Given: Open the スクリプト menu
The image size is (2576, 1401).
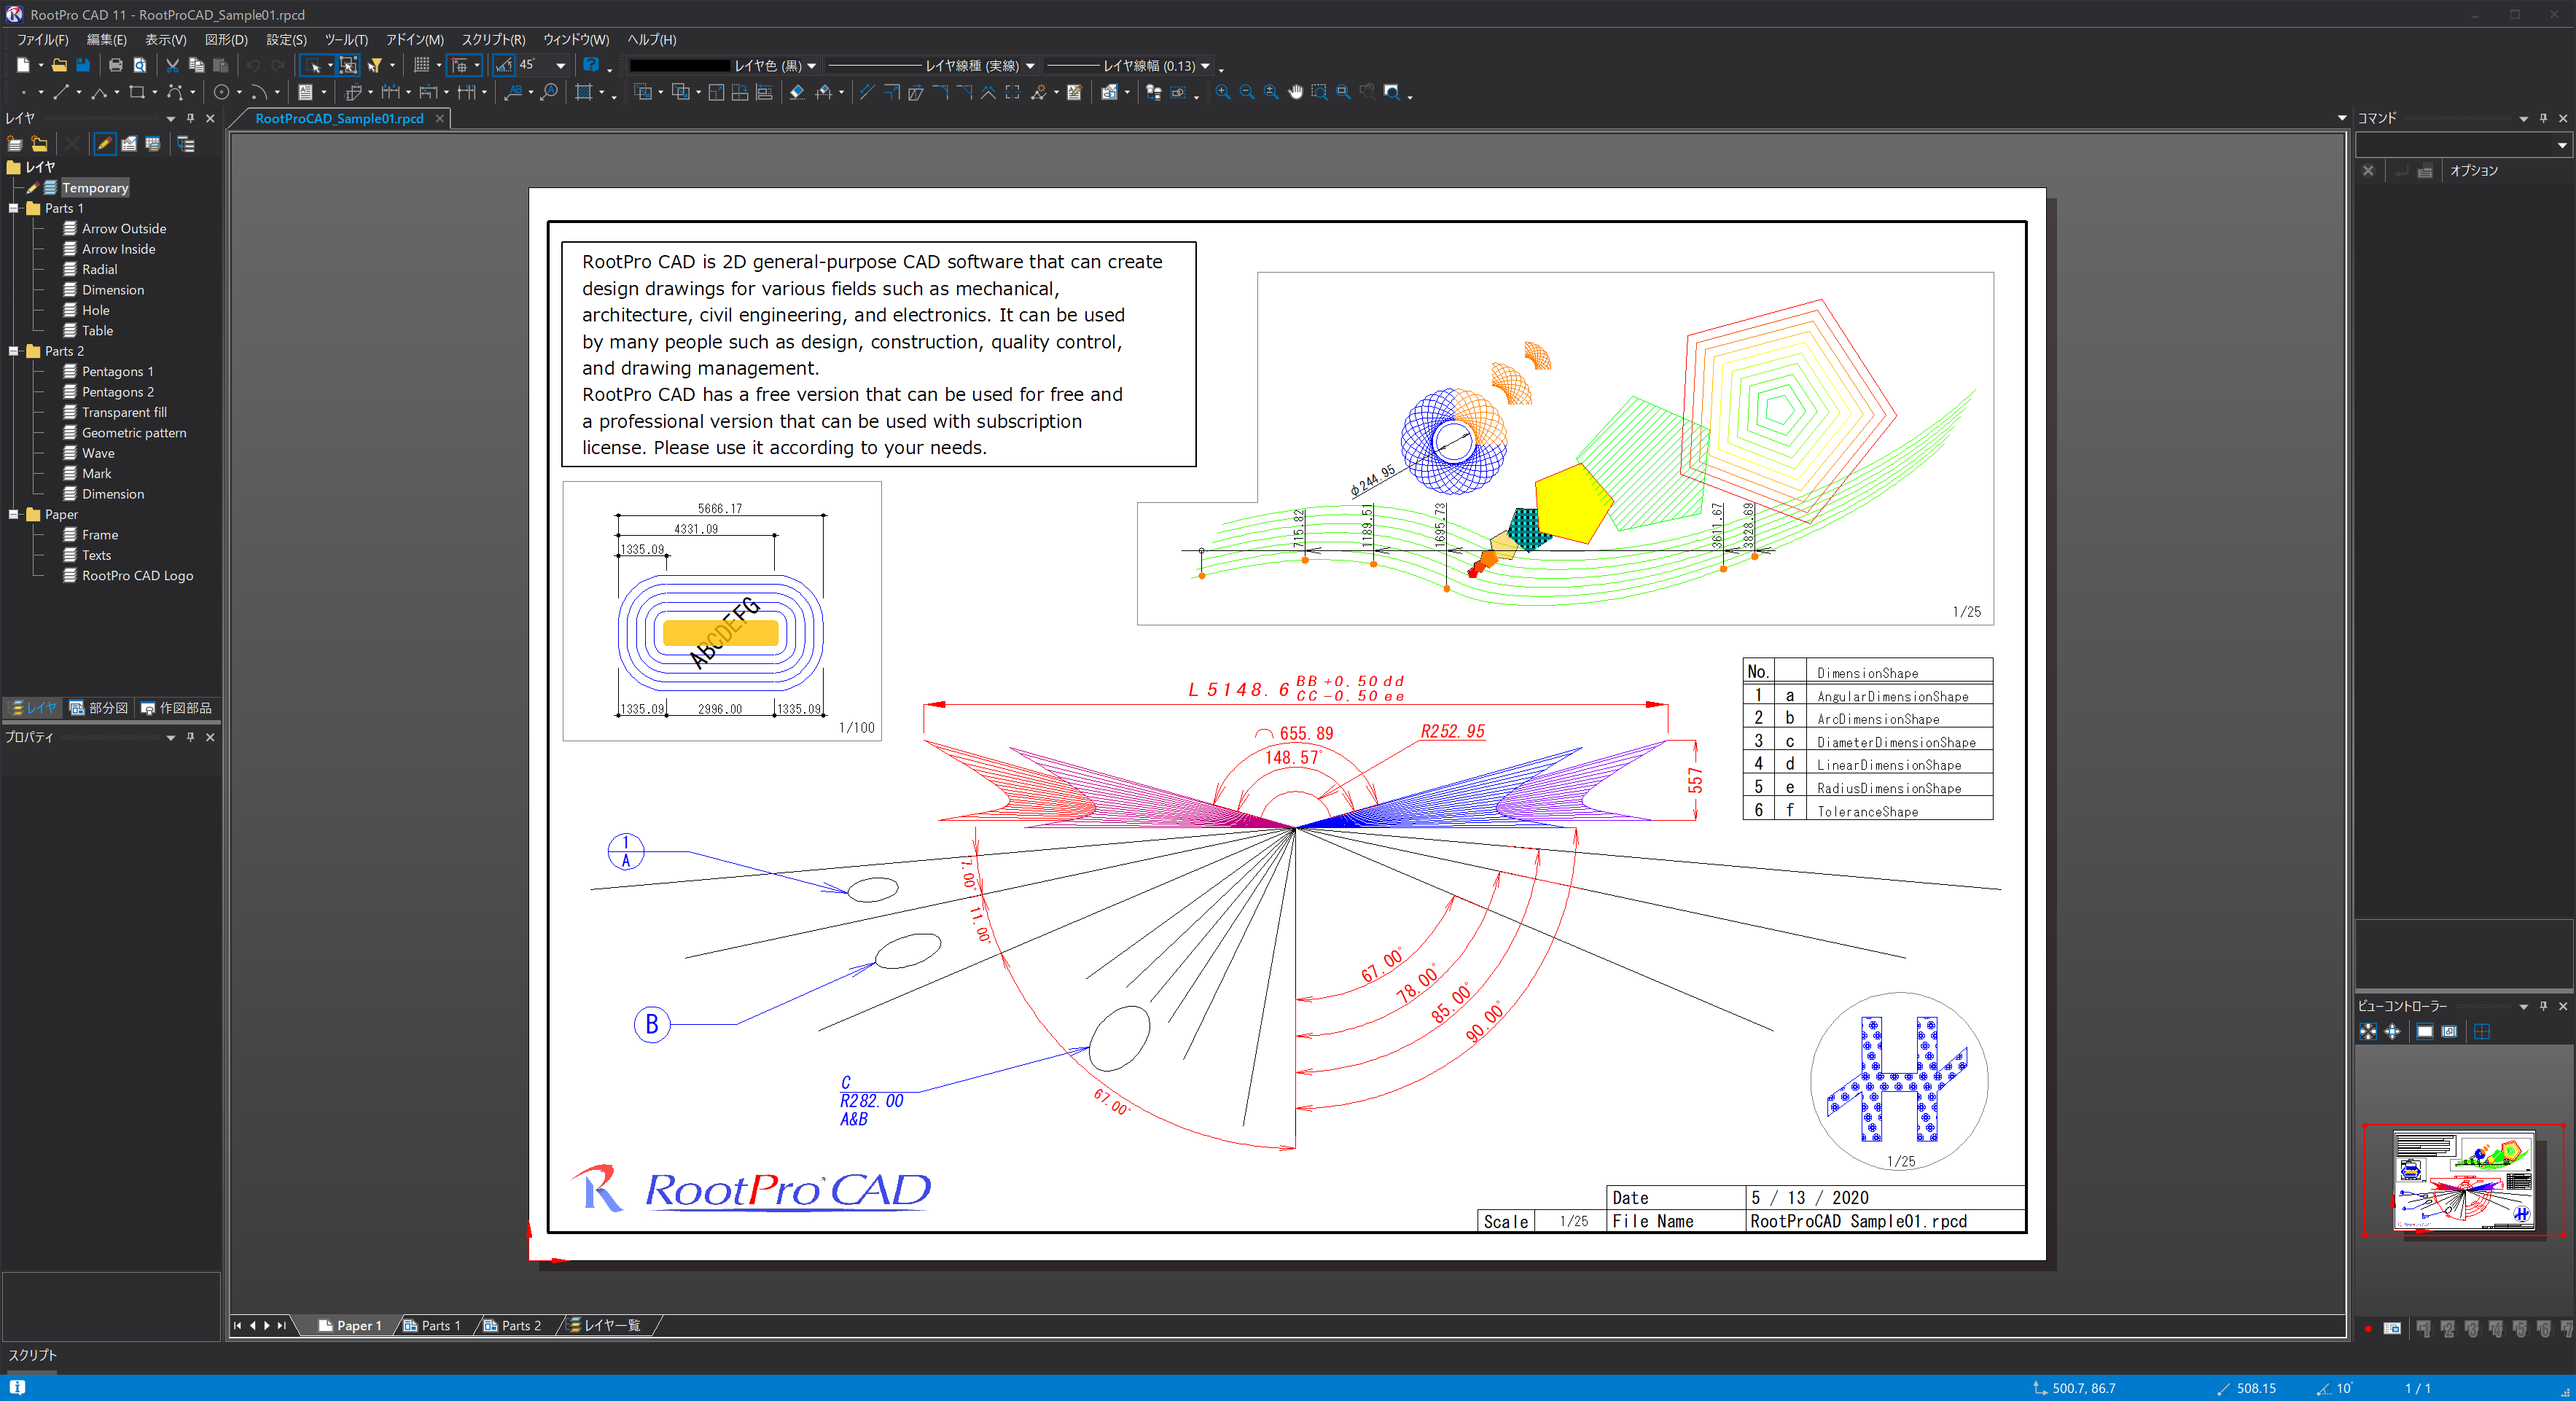Looking at the screenshot, I should pos(494,40).
